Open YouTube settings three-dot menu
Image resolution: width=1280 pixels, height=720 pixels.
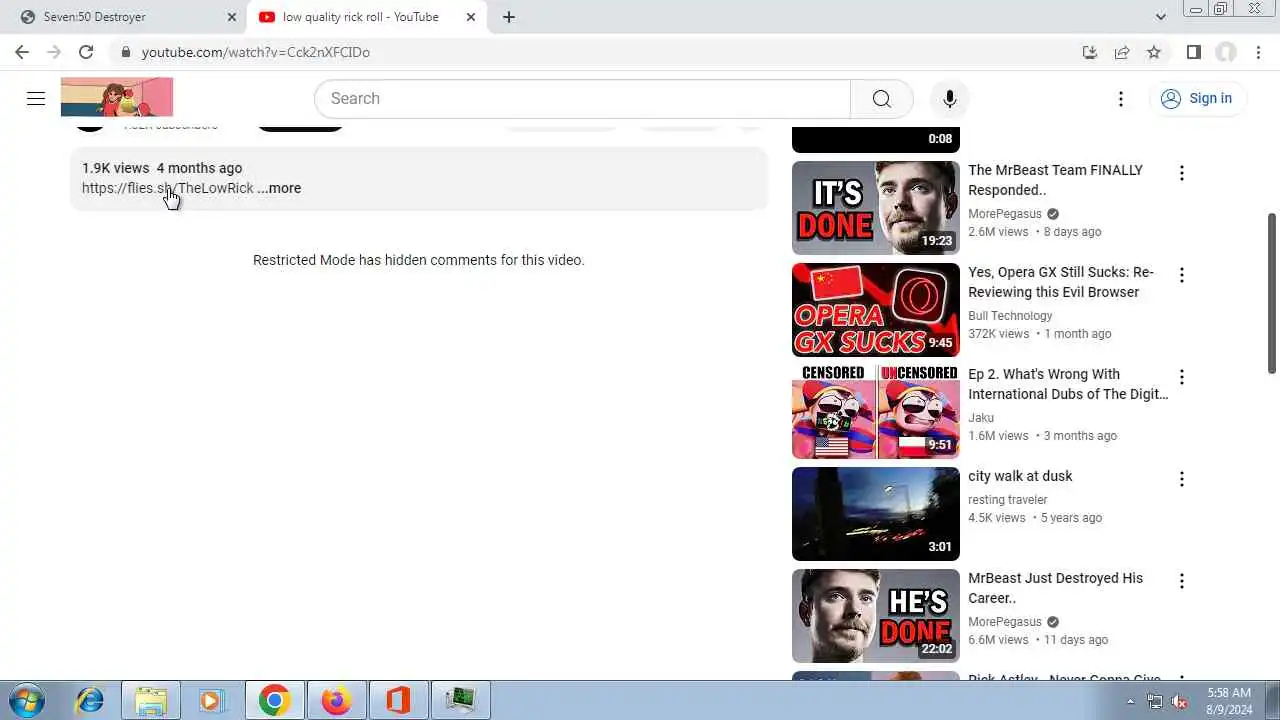click(1121, 98)
